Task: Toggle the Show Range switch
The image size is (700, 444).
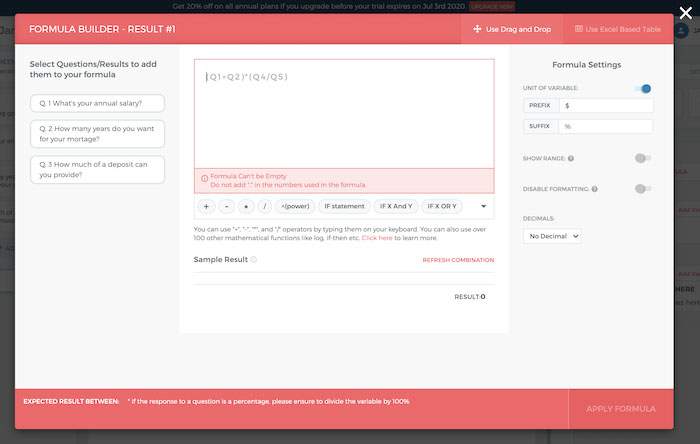Action: (x=643, y=158)
